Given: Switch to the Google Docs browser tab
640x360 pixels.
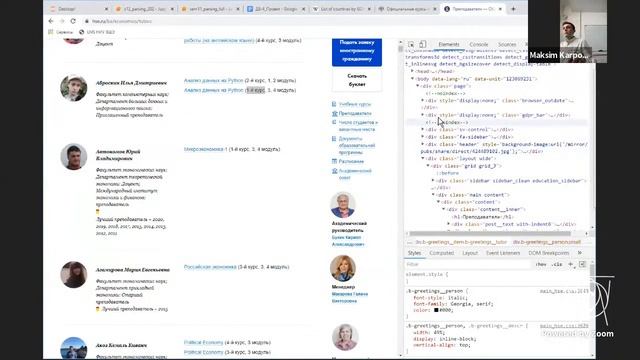Looking at the screenshot, I should coord(276,9).
